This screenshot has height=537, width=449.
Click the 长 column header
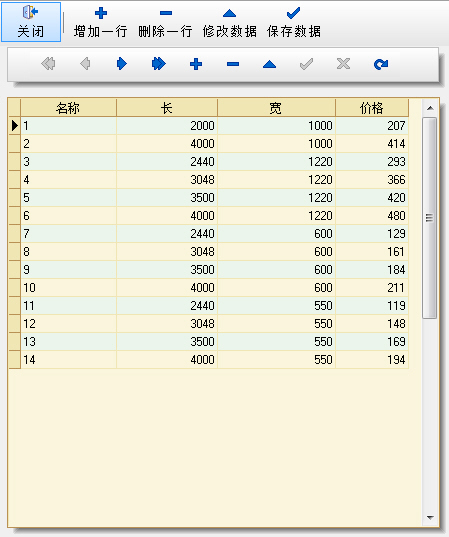[167, 108]
